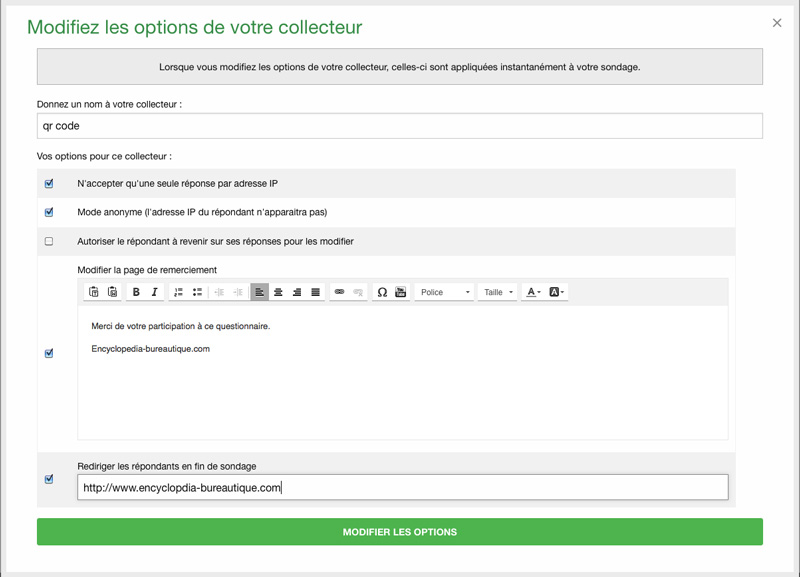Image resolution: width=800 pixels, height=577 pixels.
Task: Open the background color dropdown
Action: coord(557,292)
